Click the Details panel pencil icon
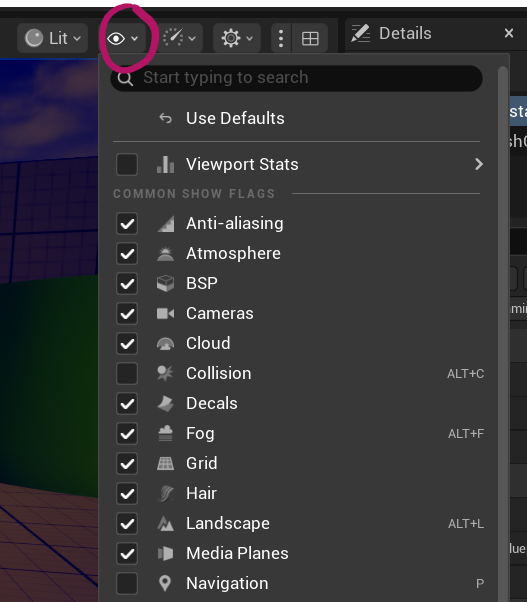Screen dimensions: 527x602 tap(360, 33)
